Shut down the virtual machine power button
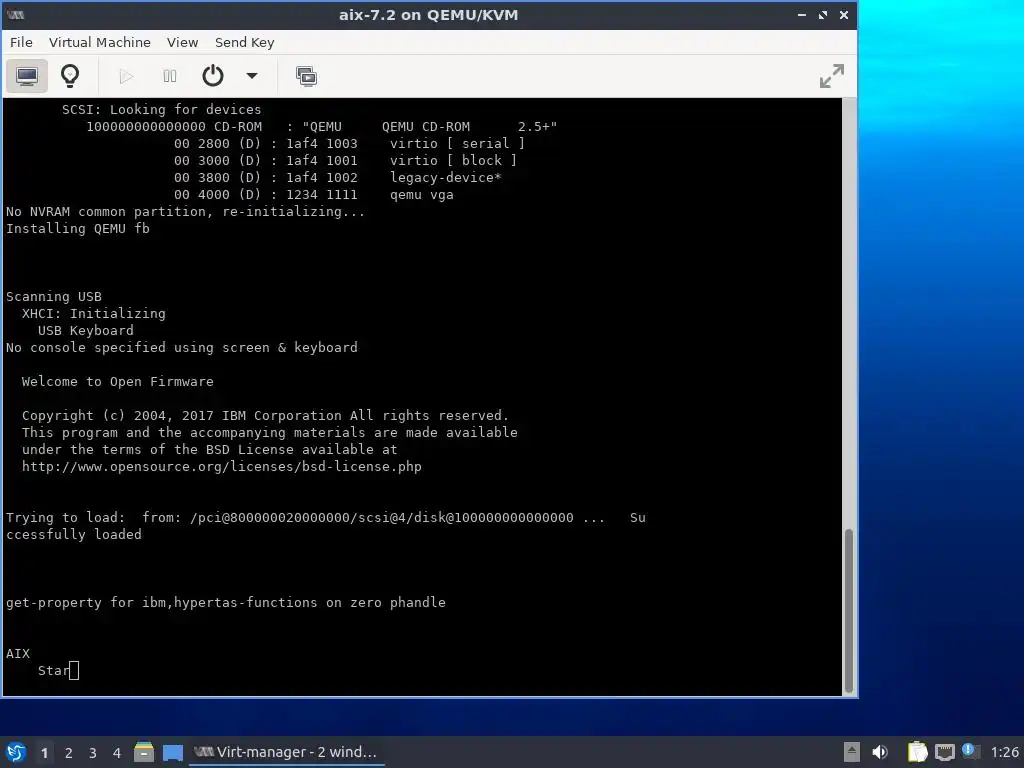The image size is (1024, 768). point(213,76)
